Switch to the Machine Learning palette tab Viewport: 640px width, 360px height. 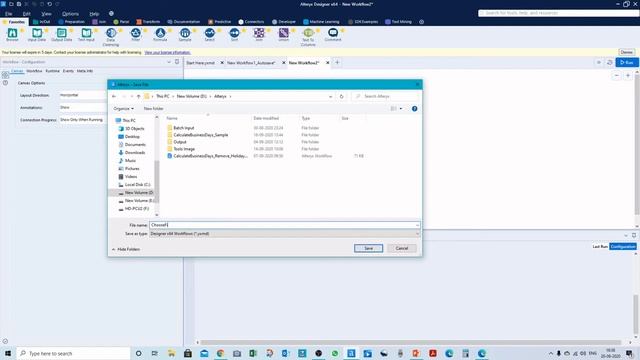pyautogui.click(x=321, y=22)
